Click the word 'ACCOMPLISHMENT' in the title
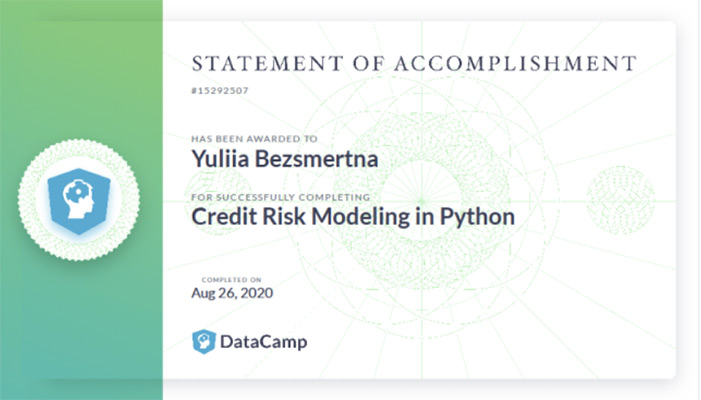The height and width of the screenshot is (400, 701). (515, 63)
